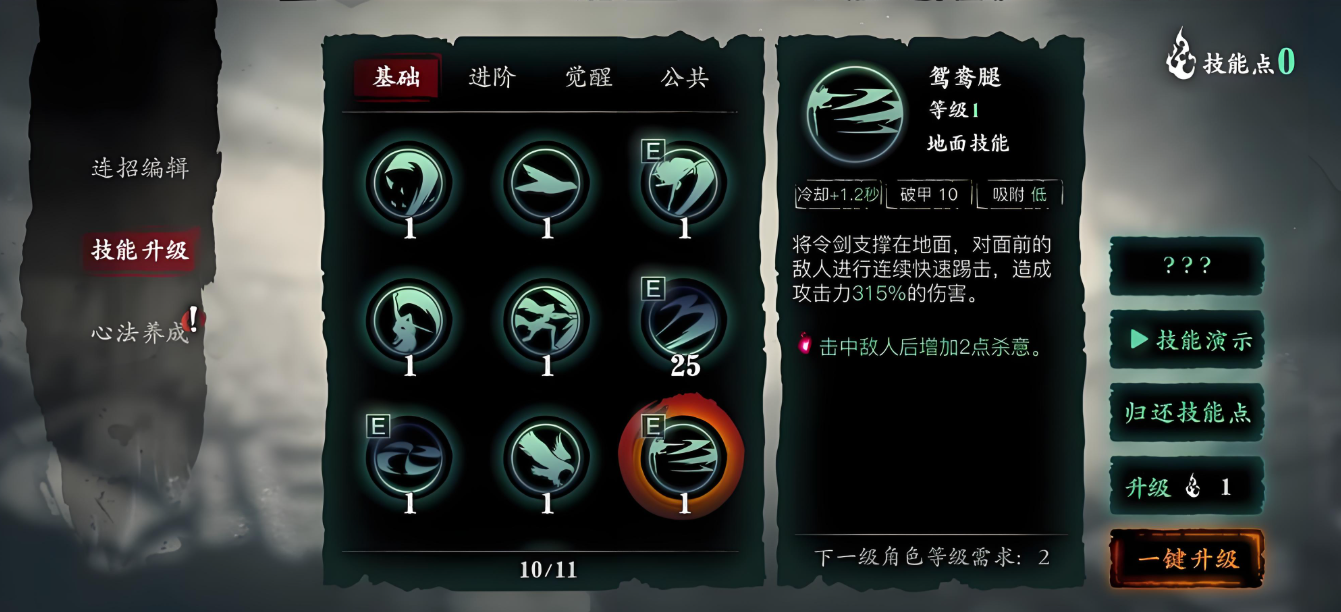
Task: Select the level 25 skill icon
Action: click(x=683, y=320)
